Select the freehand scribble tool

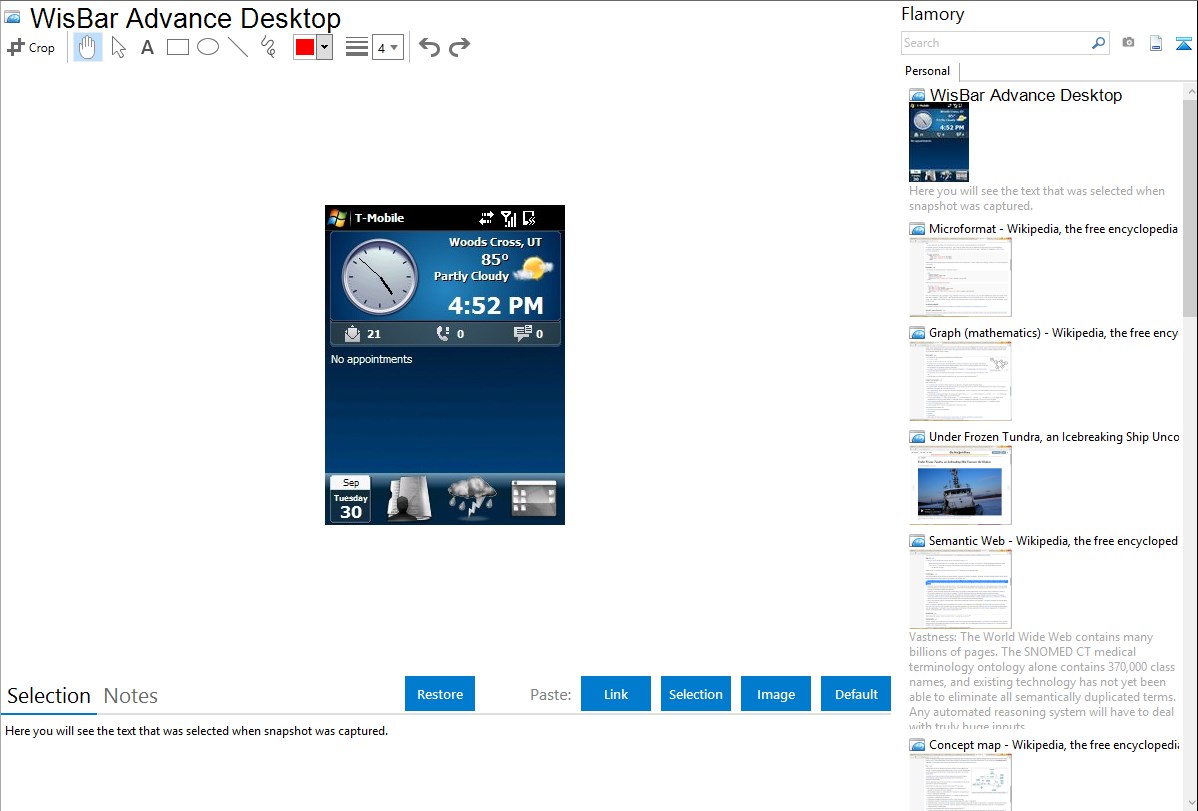tap(268, 47)
